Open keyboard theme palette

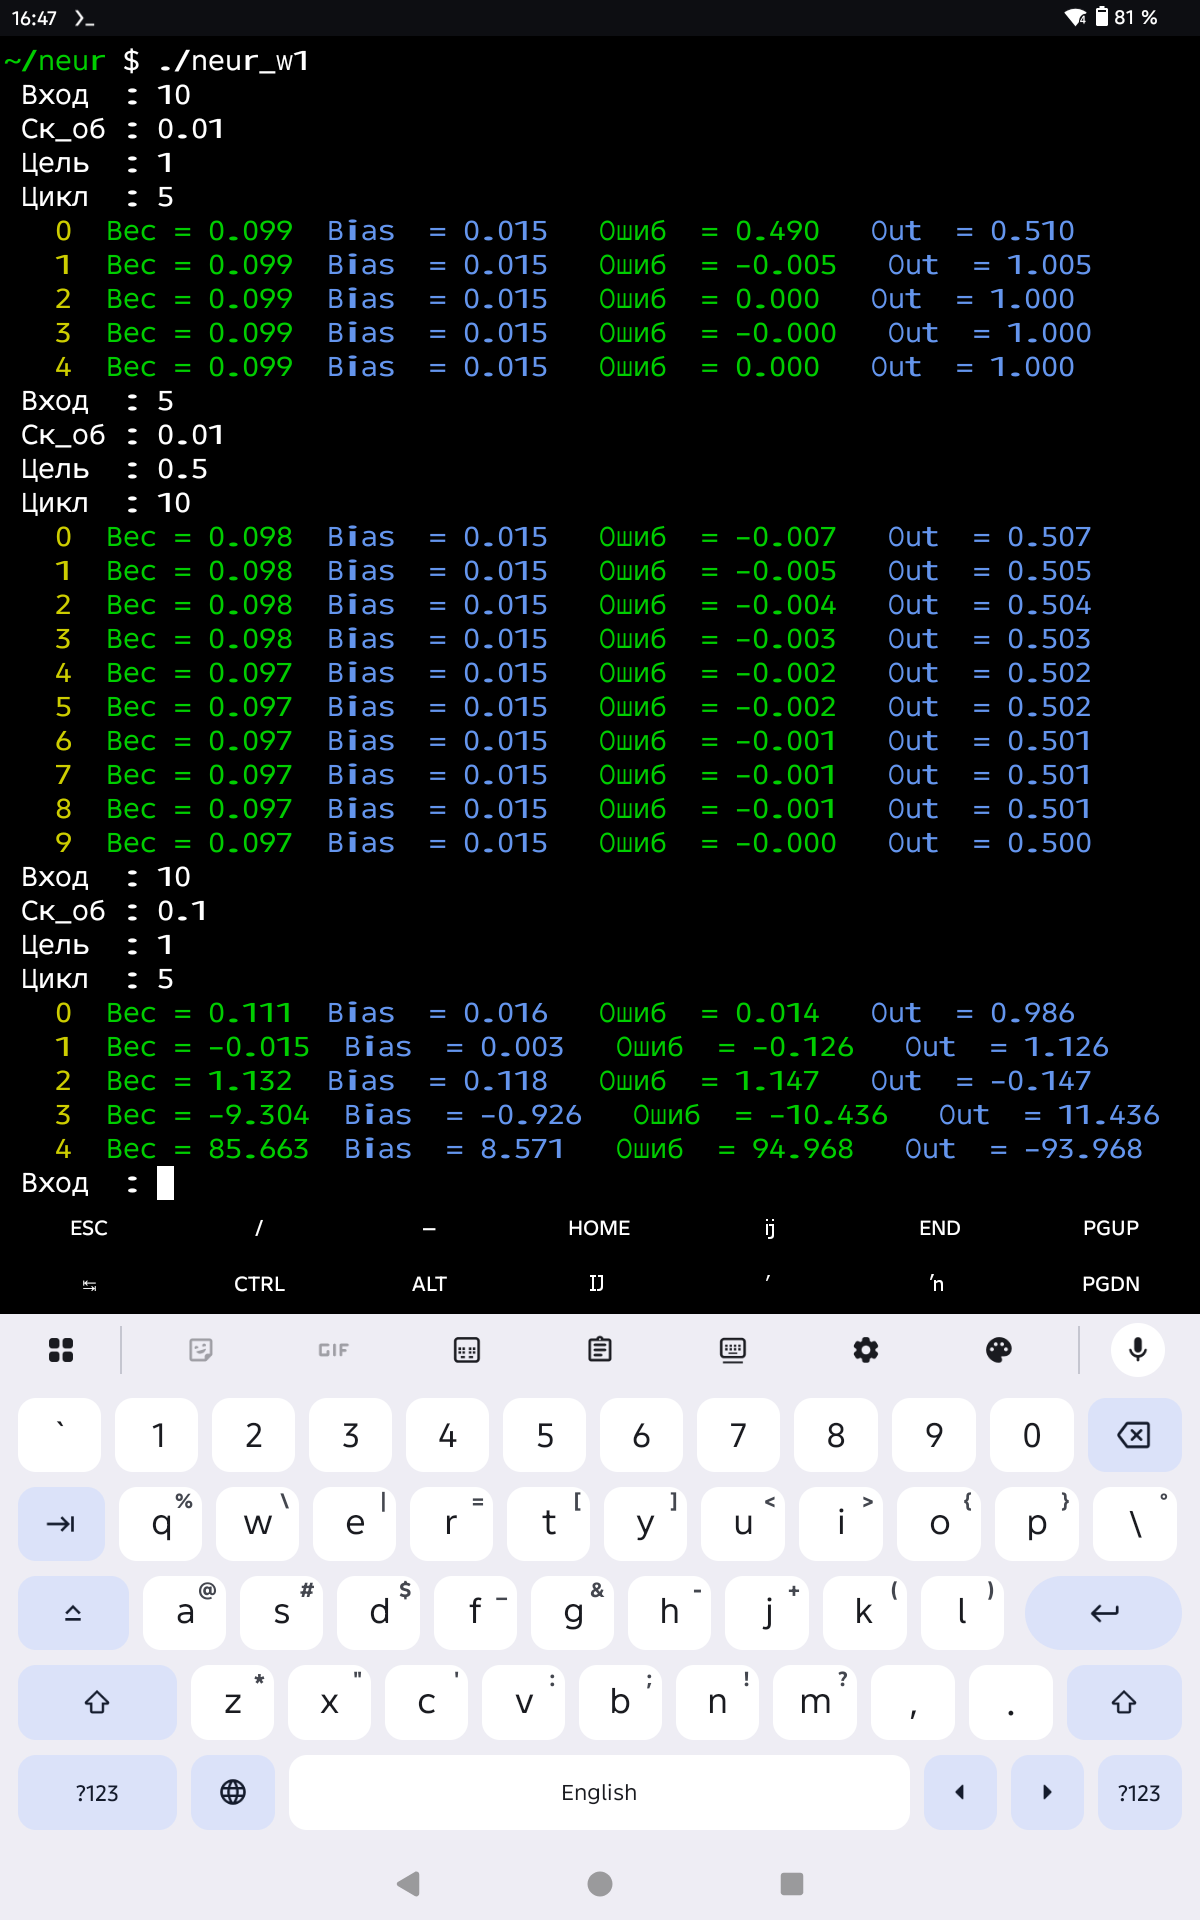point(999,1350)
